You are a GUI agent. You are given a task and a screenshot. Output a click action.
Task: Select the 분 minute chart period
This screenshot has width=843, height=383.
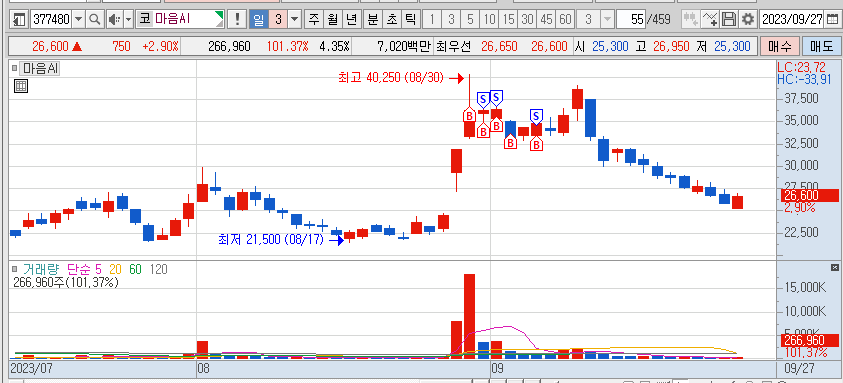tap(372, 20)
